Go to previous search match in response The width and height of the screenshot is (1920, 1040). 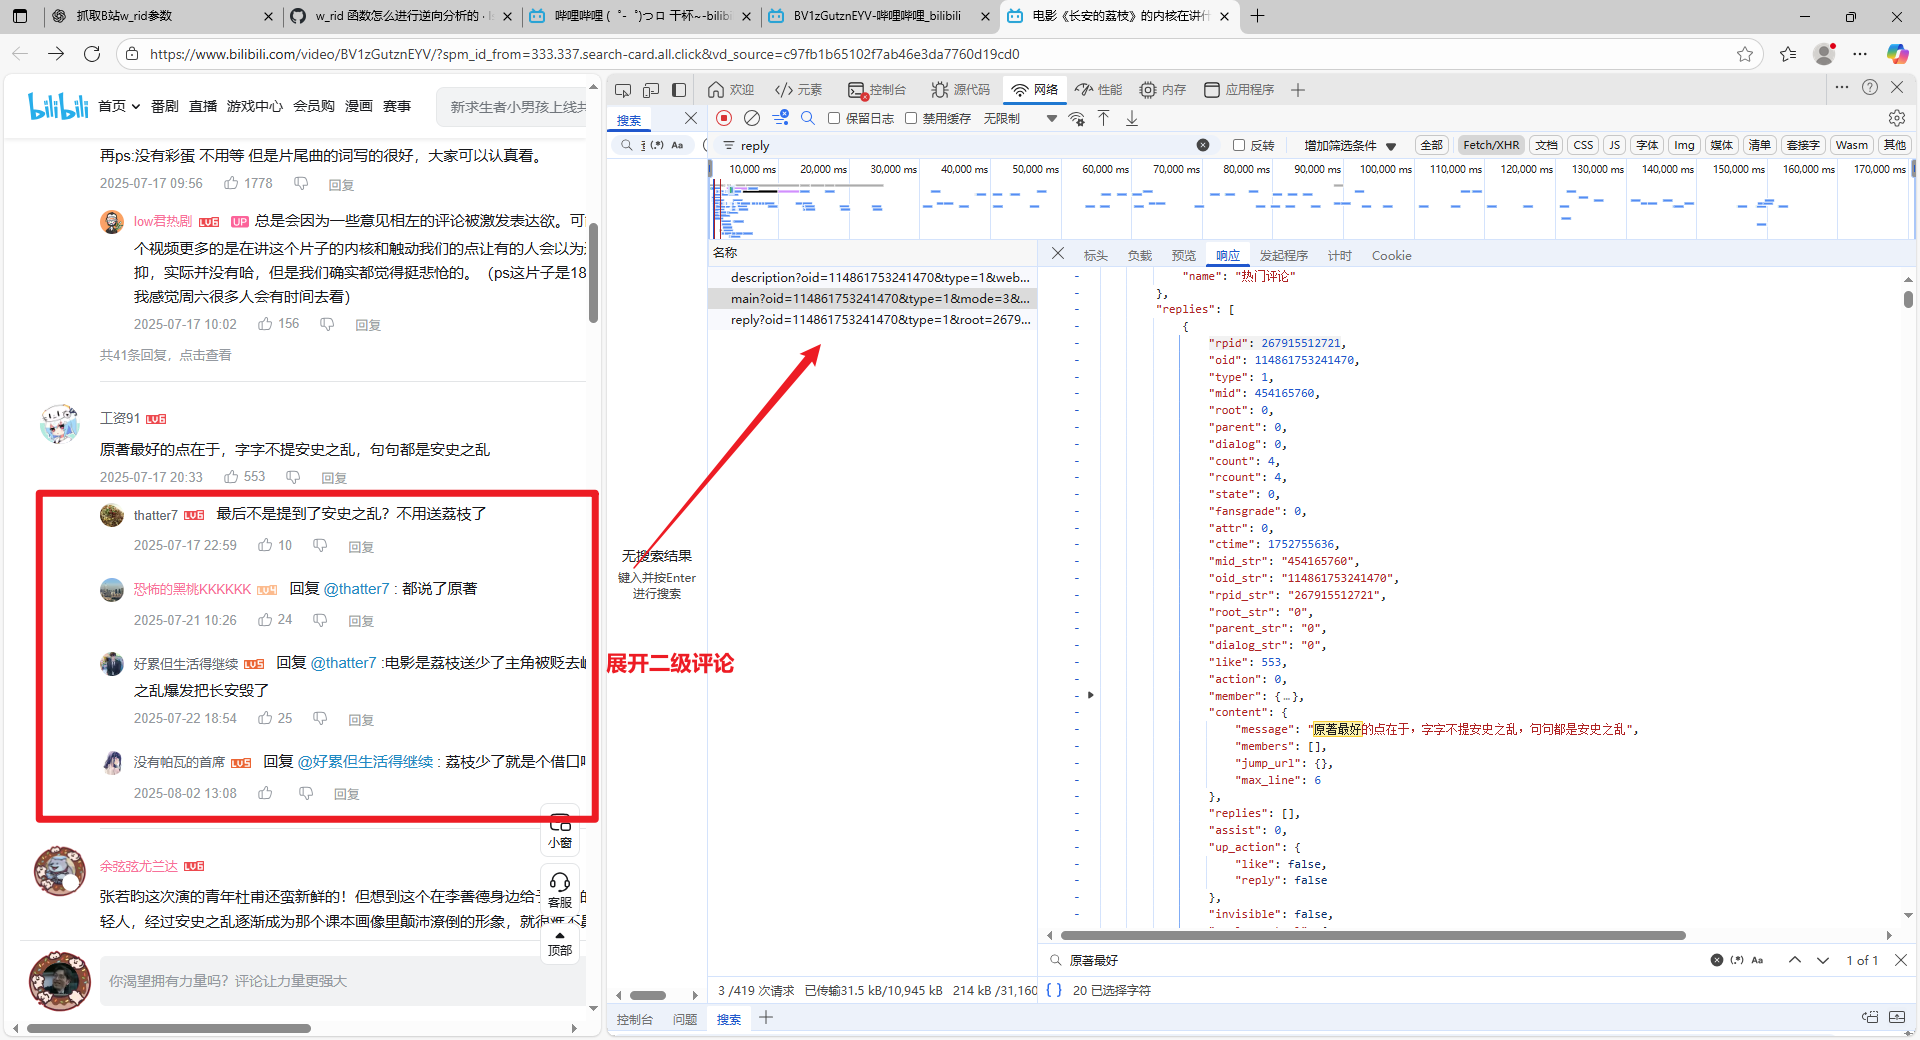click(1795, 960)
